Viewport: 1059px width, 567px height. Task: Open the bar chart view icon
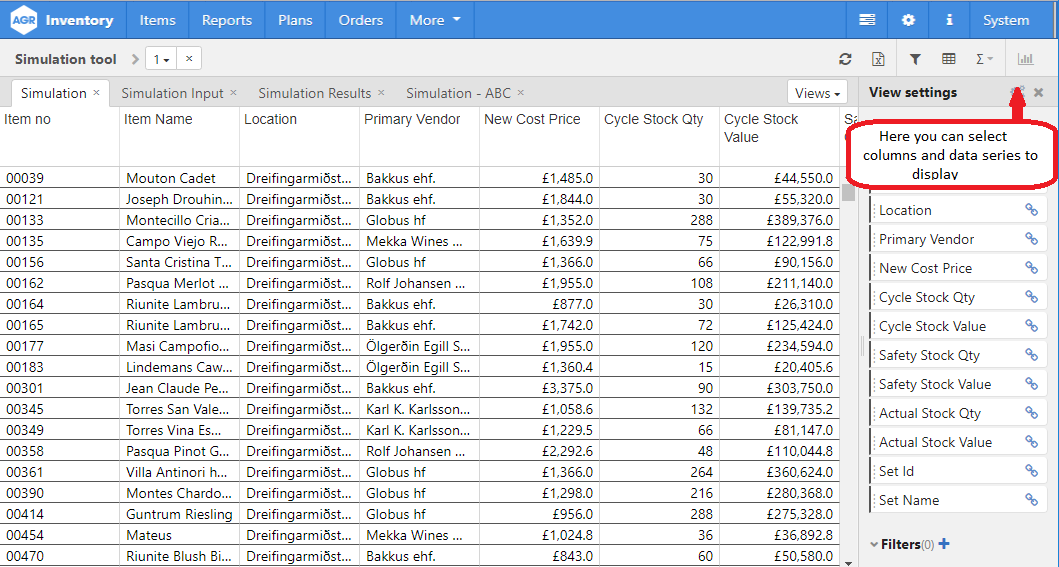tap(1025, 59)
